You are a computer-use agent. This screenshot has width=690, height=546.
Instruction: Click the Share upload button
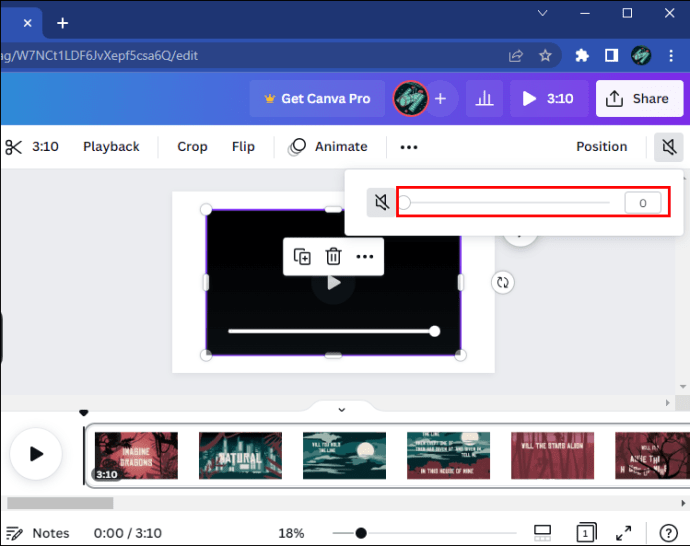pyautogui.click(x=639, y=99)
